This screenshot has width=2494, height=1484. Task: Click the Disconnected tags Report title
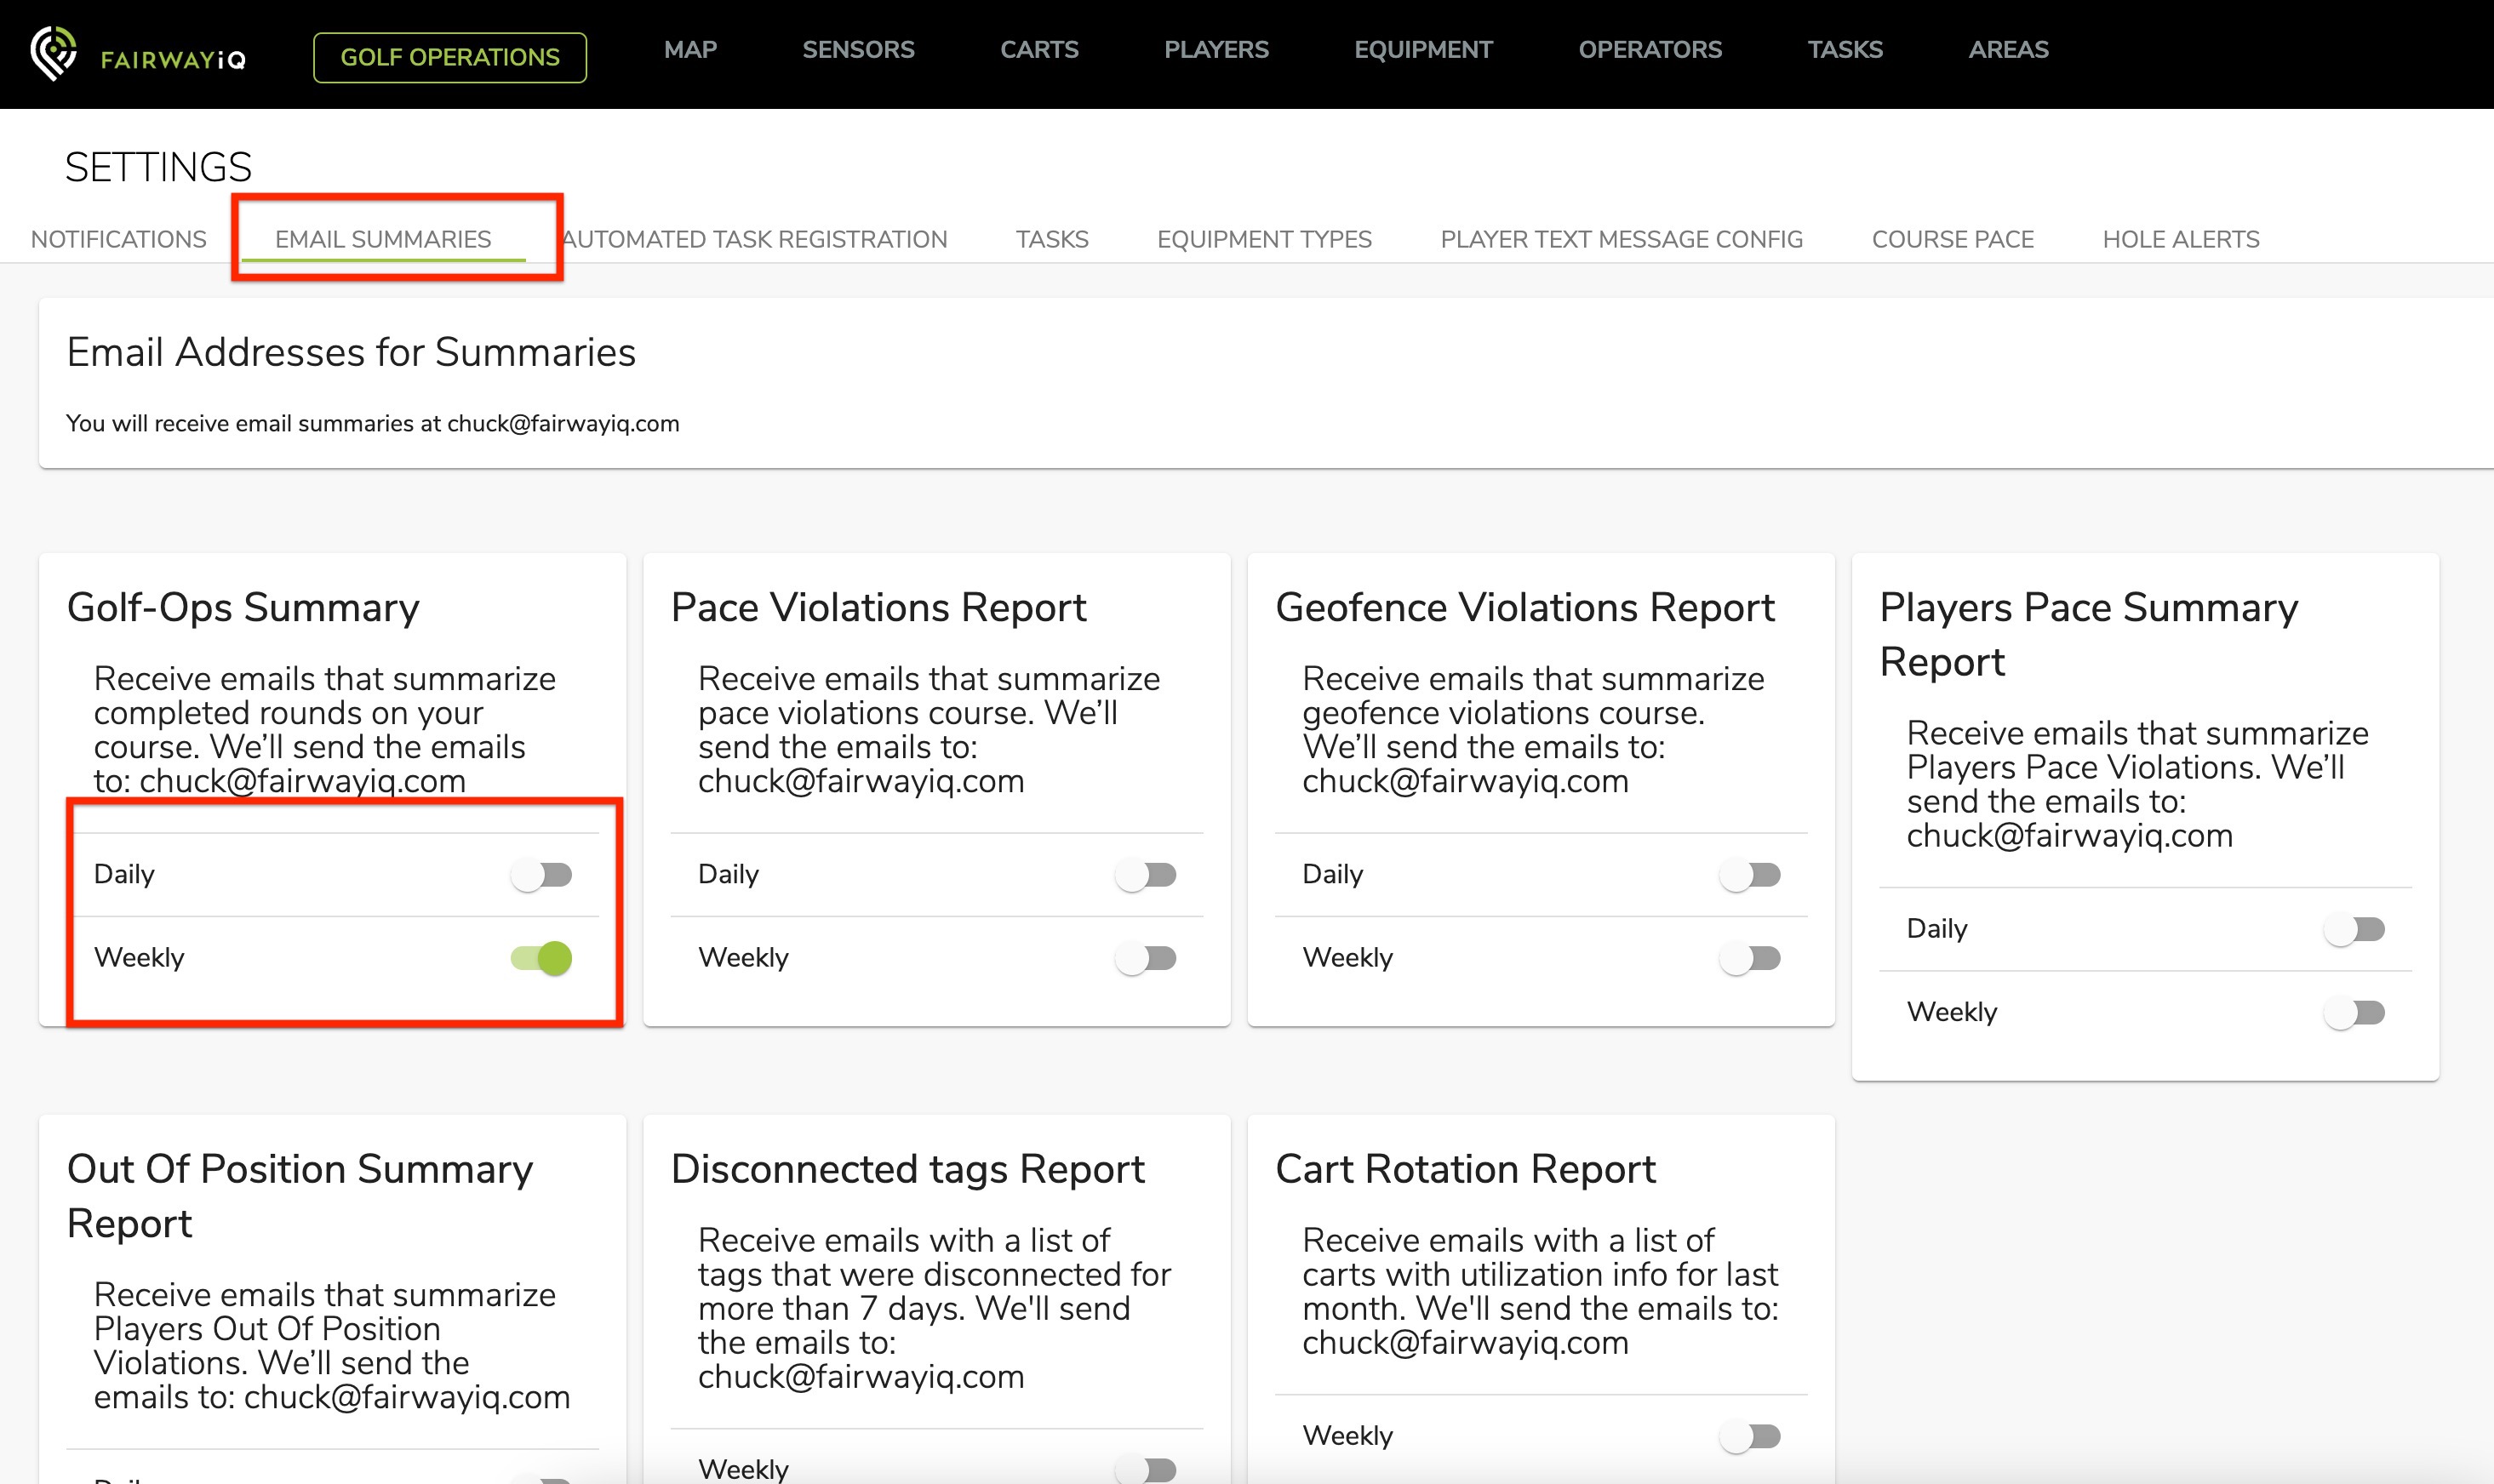907,1169
